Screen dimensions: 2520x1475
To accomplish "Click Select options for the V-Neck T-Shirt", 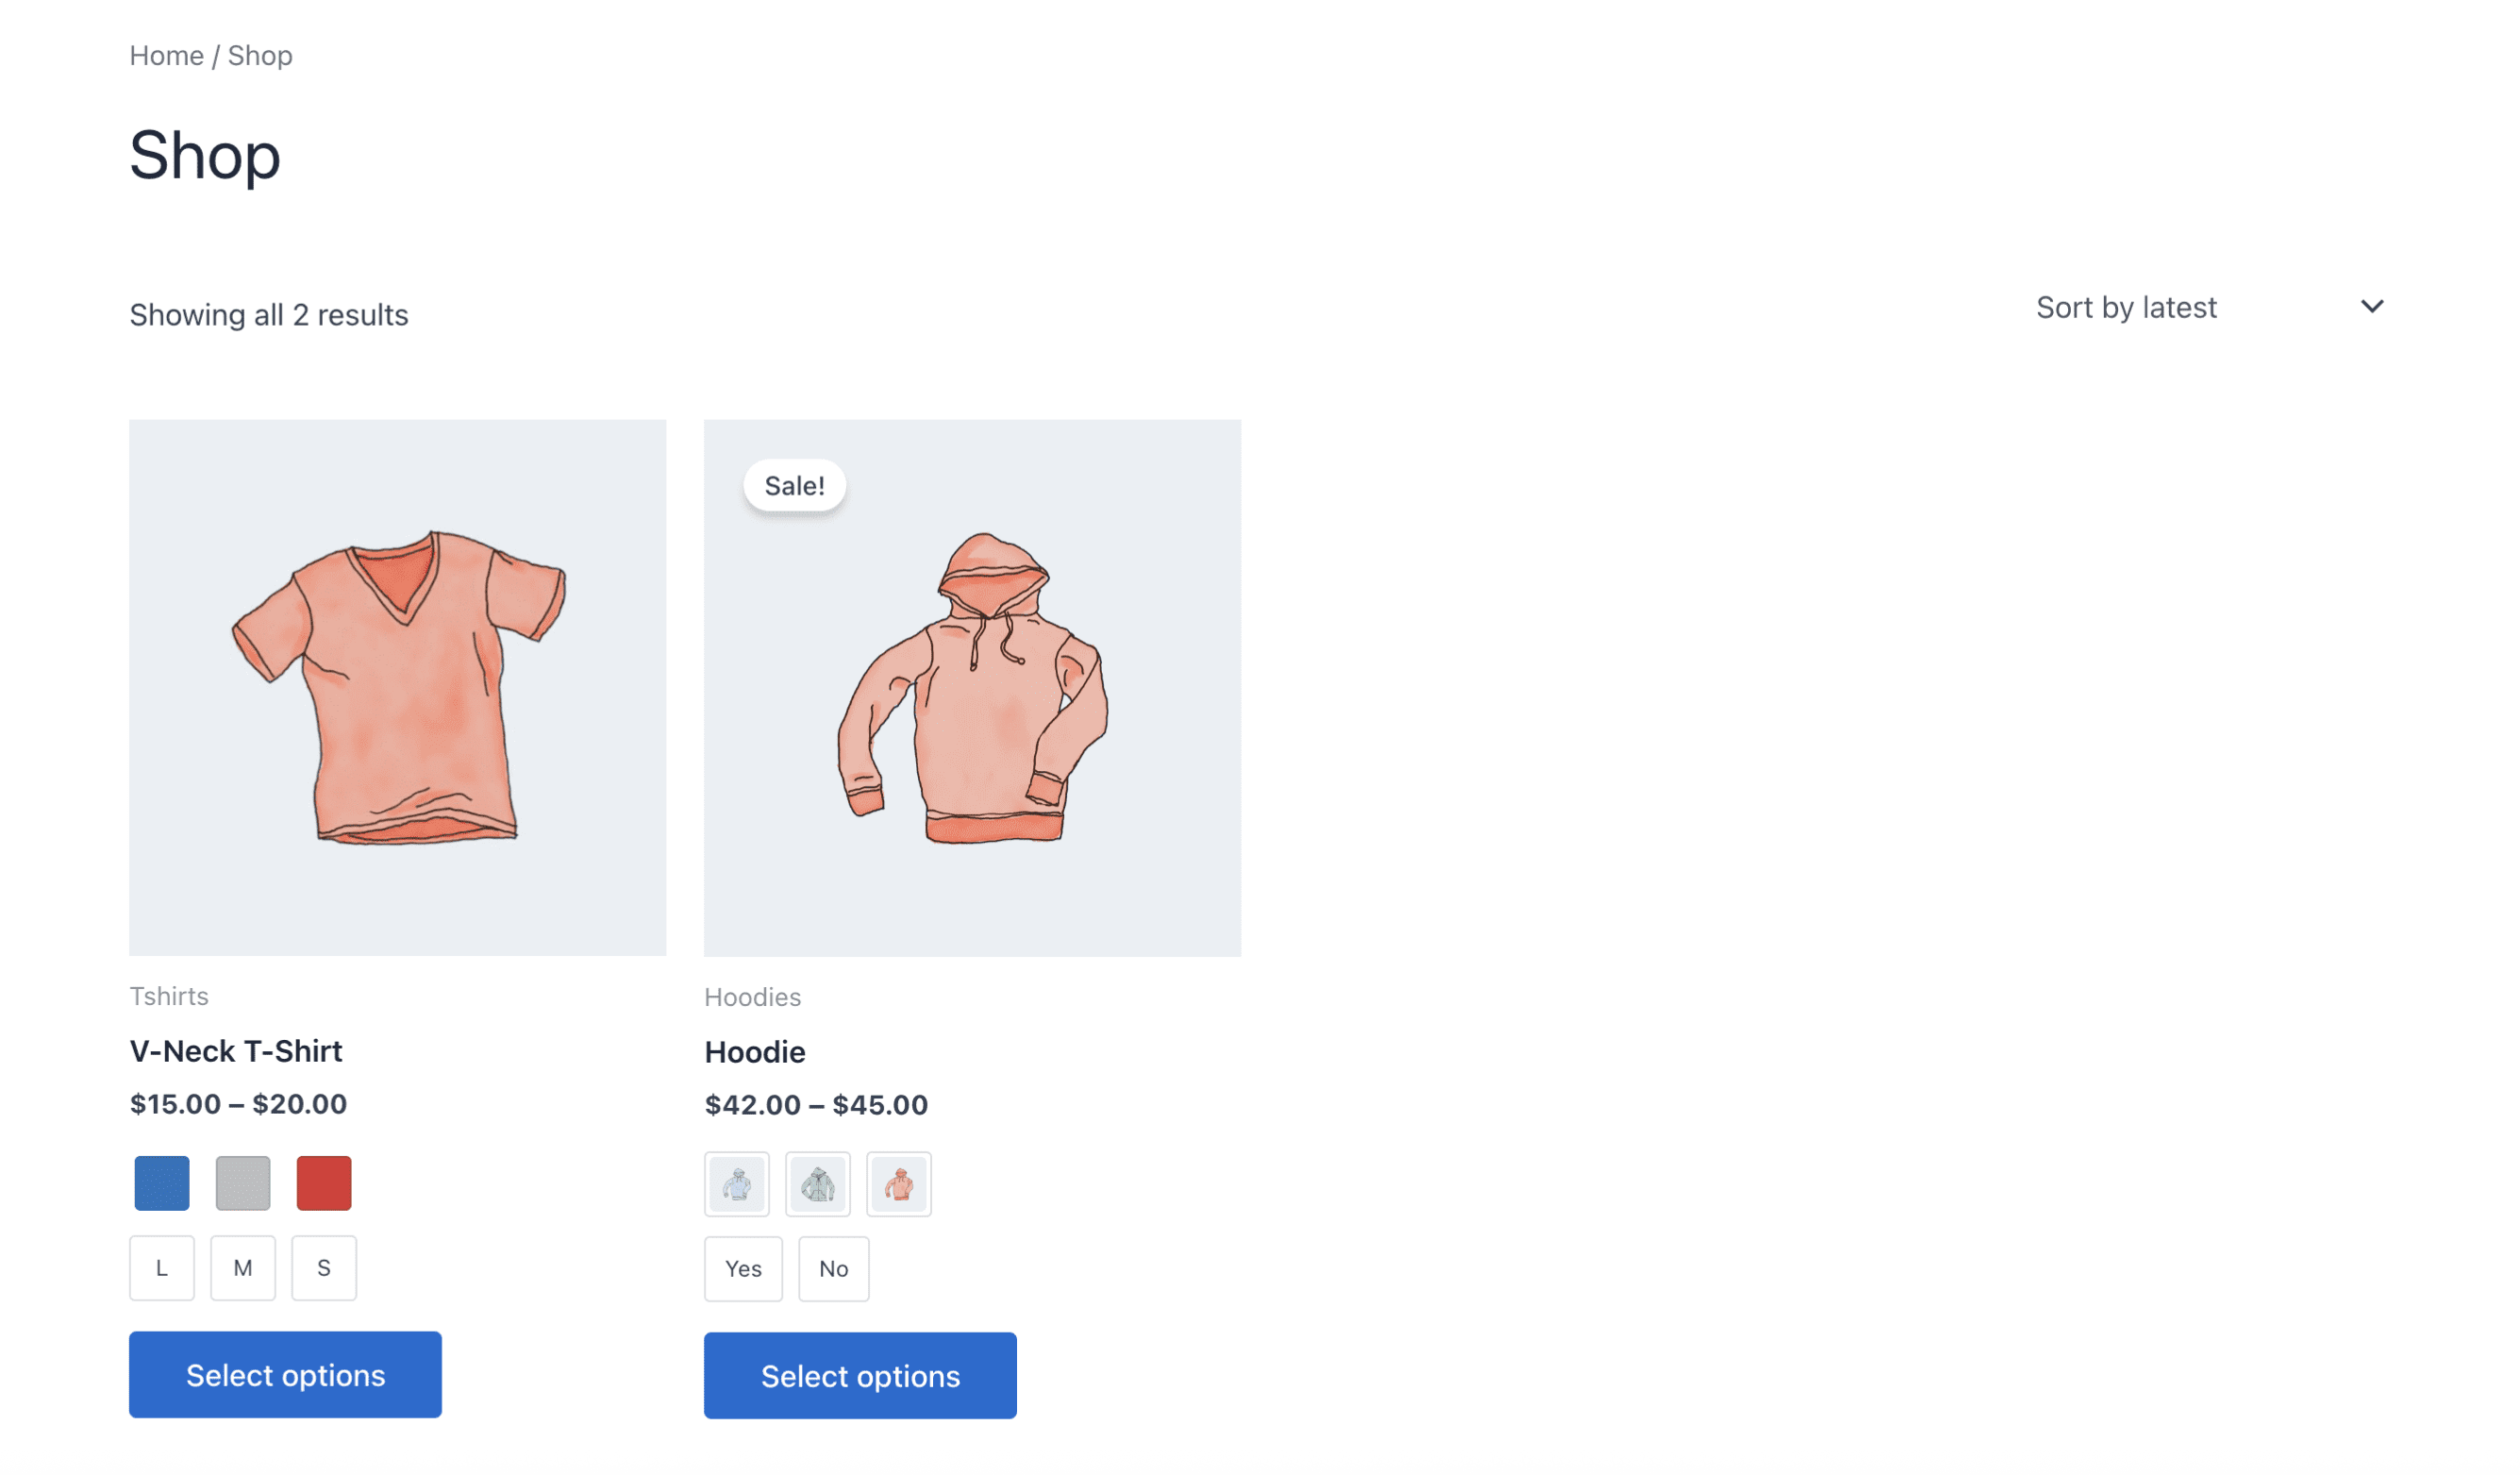I will click(284, 1374).
